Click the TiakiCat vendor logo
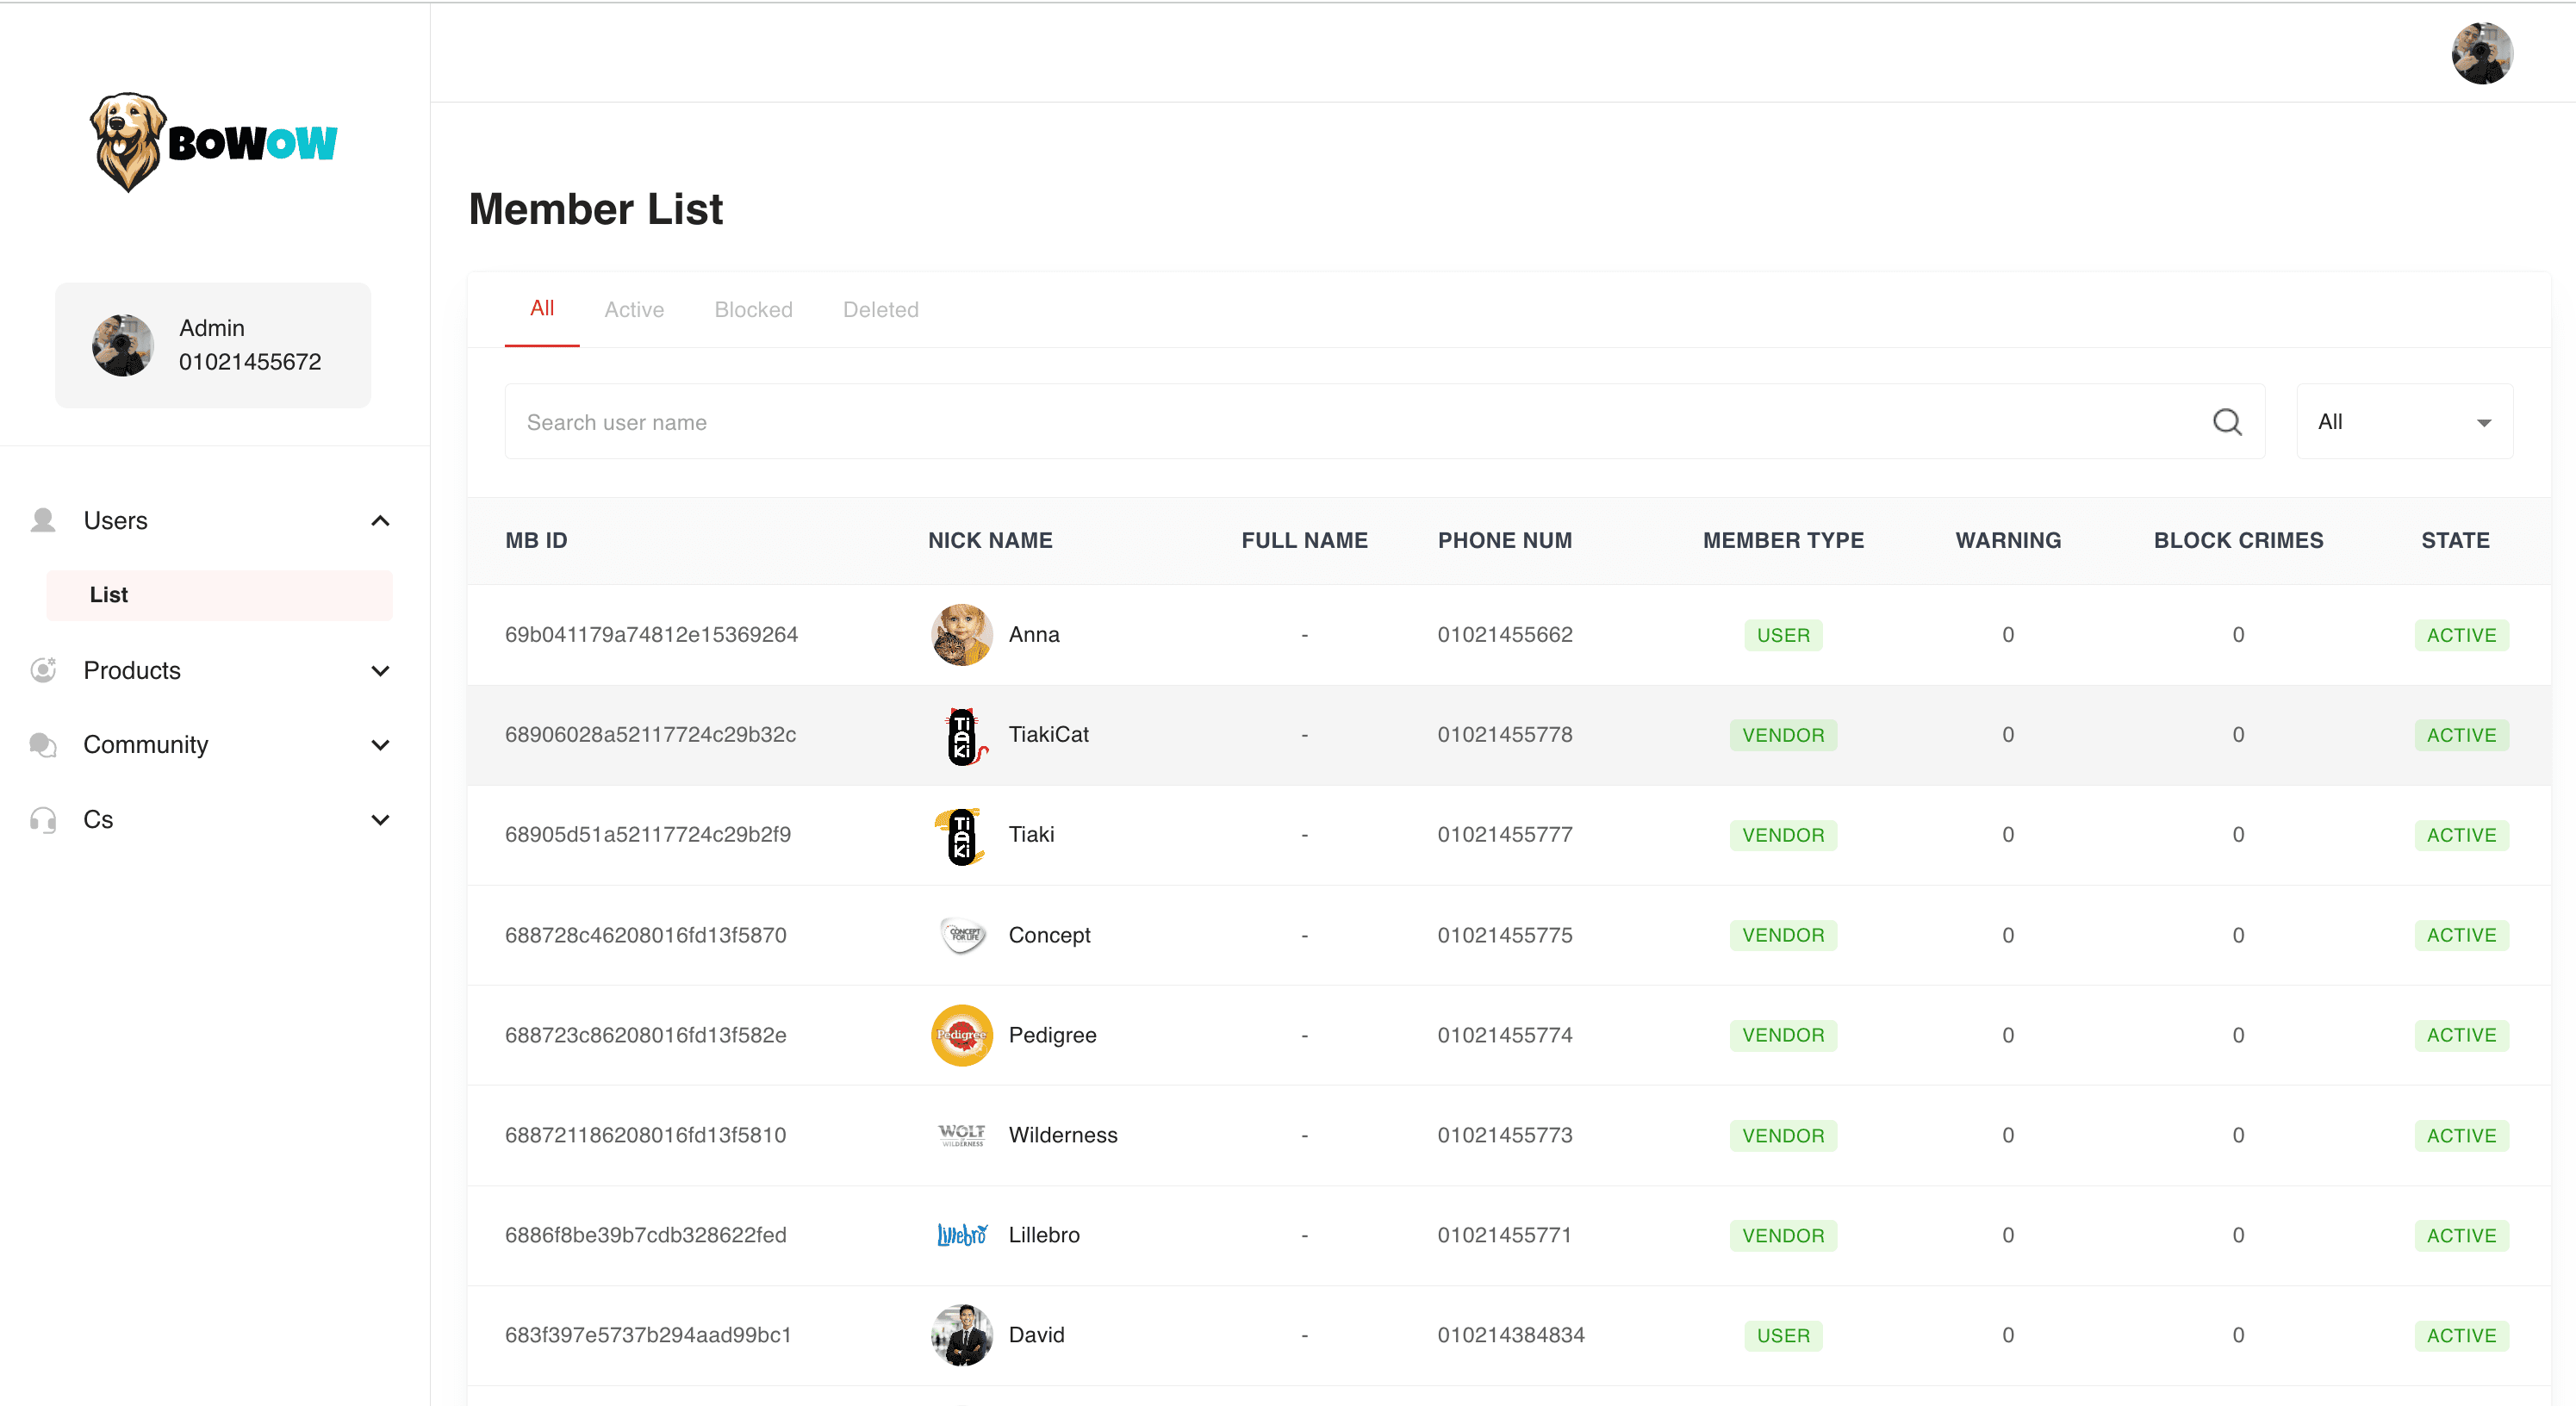The width and height of the screenshot is (2576, 1406). tap(961, 735)
